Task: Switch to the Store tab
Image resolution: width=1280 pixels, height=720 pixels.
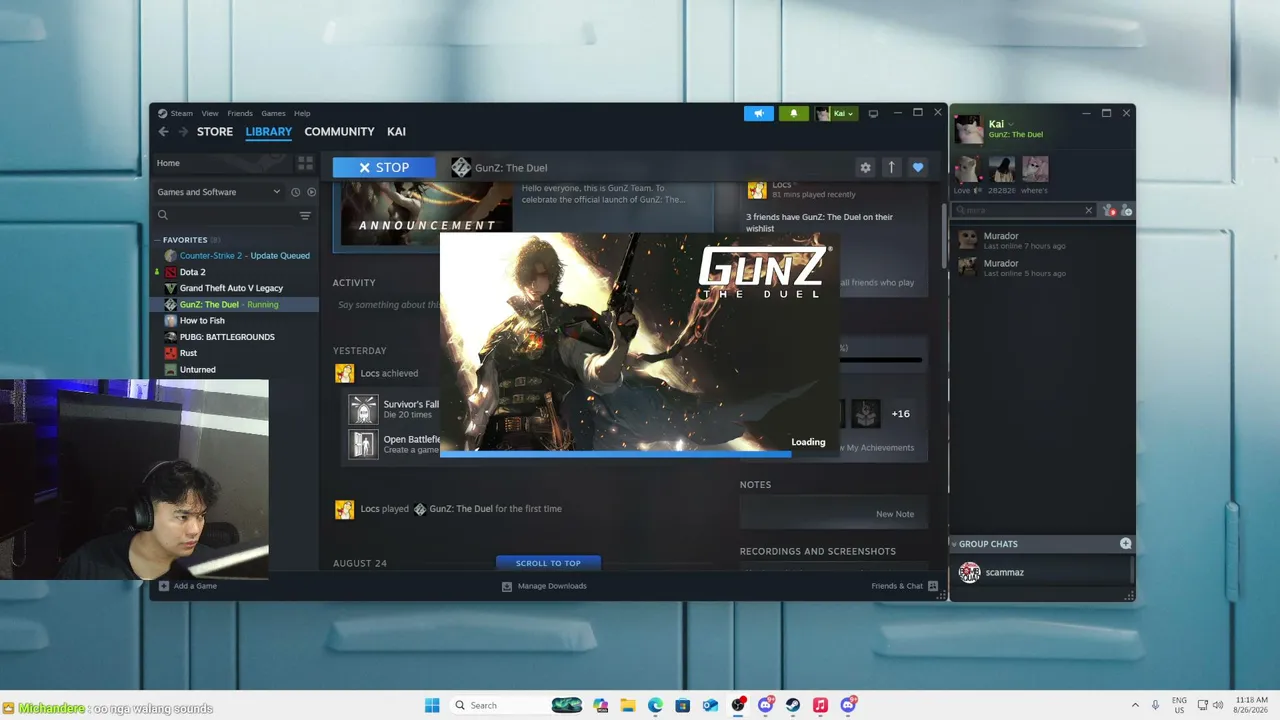Action: click(215, 132)
